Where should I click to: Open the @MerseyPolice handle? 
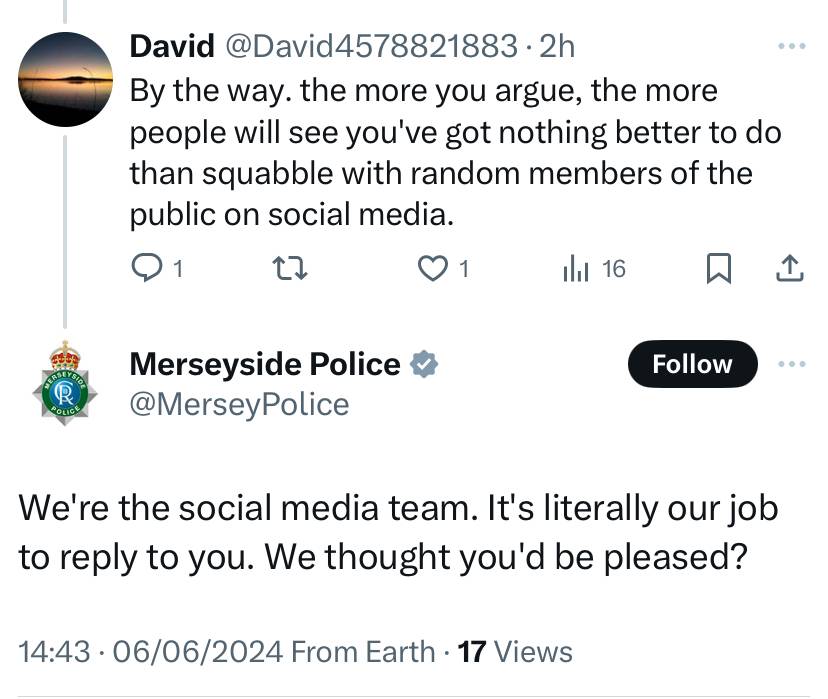pyautogui.click(x=239, y=405)
